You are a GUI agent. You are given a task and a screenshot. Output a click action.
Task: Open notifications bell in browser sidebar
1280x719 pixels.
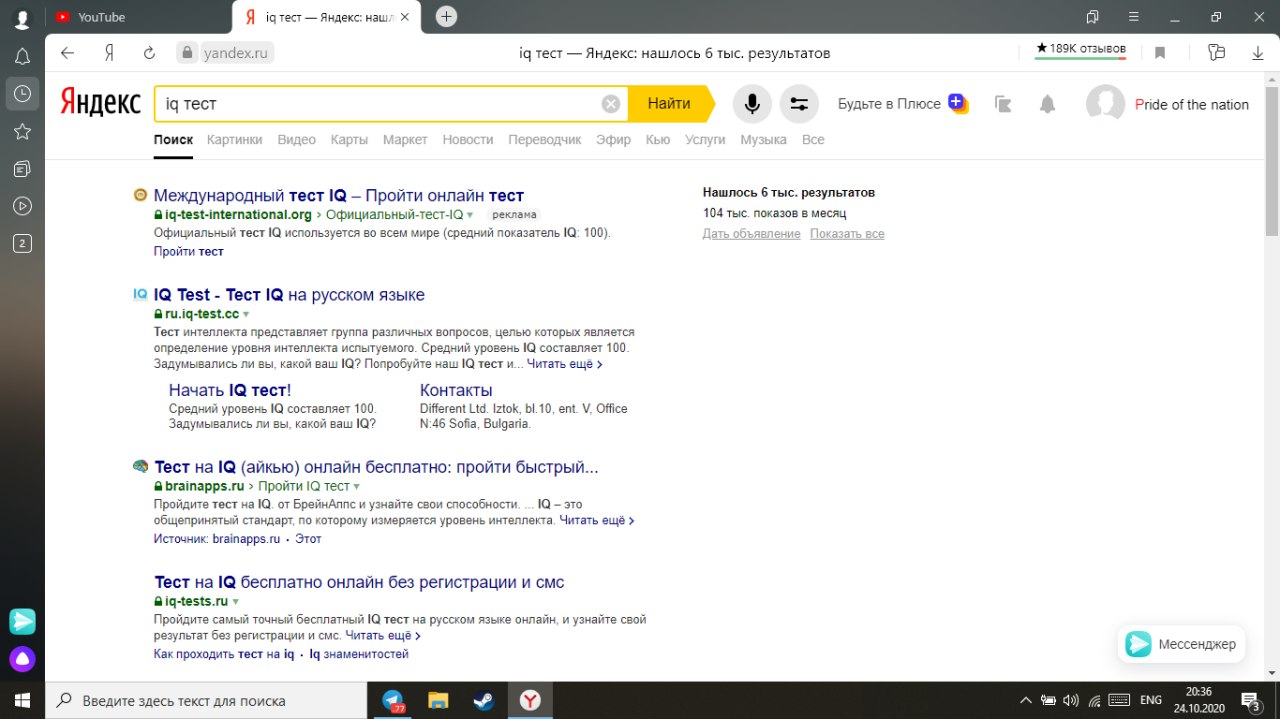click(22, 56)
